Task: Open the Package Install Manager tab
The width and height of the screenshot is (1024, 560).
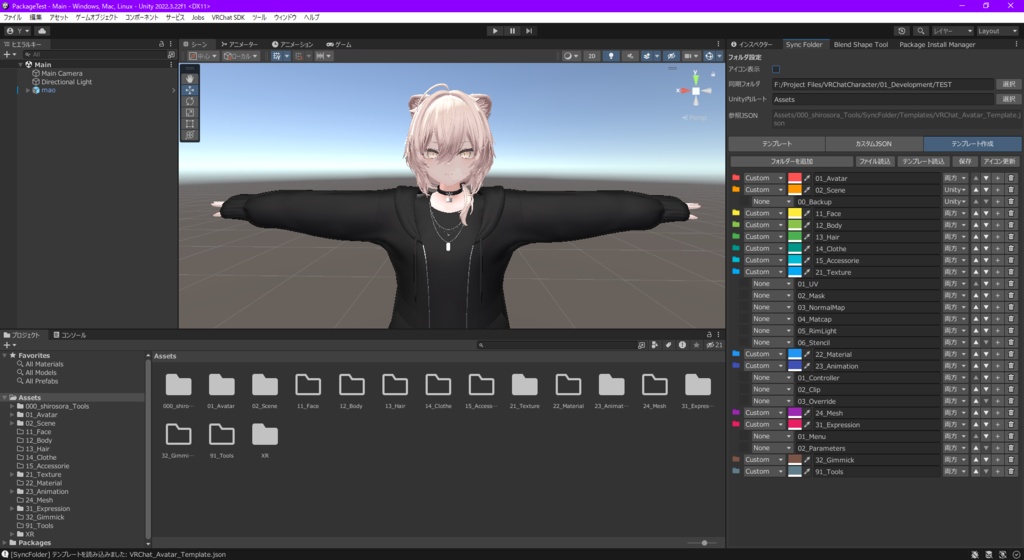Action: pyautogui.click(x=937, y=44)
